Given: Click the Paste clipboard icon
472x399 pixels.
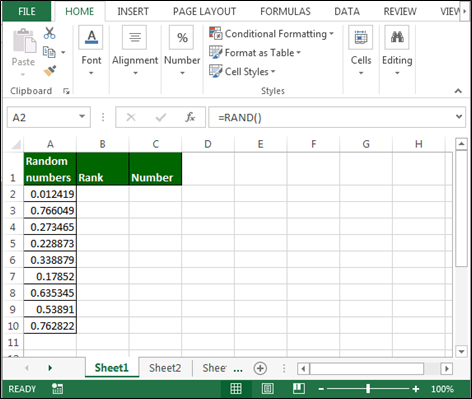Looking at the screenshot, I should (x=24, y=41).
